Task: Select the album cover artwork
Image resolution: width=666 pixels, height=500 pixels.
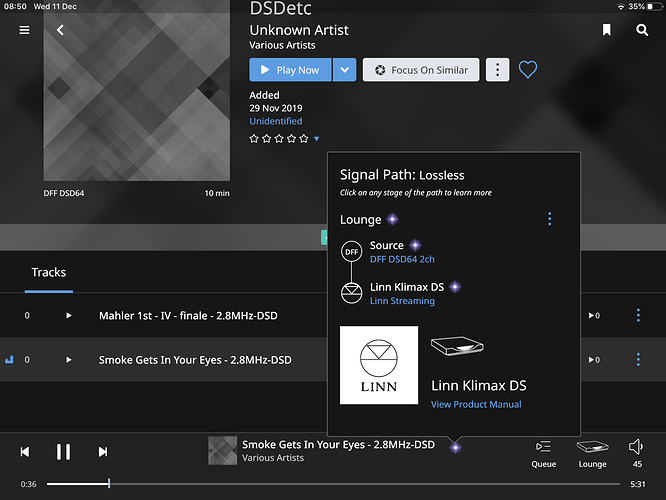Action: [x=137, y=90]
